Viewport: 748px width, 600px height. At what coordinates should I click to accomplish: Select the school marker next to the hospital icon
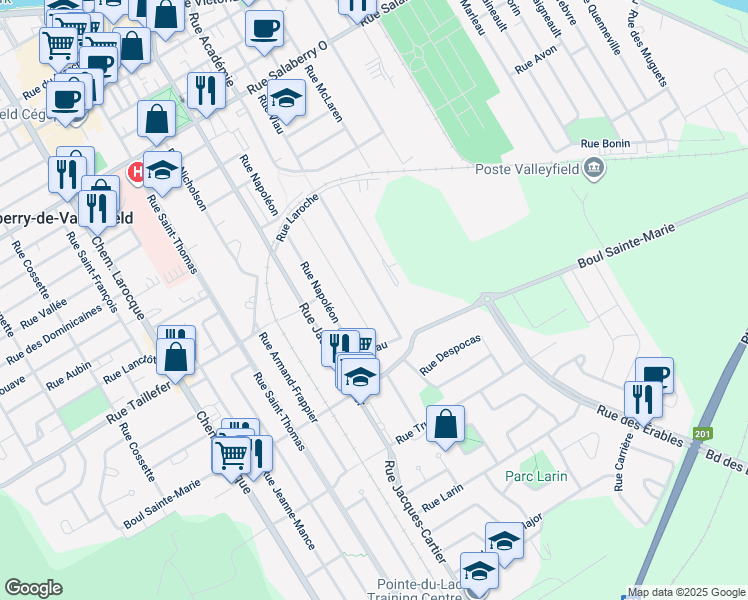tap(162, 171)
